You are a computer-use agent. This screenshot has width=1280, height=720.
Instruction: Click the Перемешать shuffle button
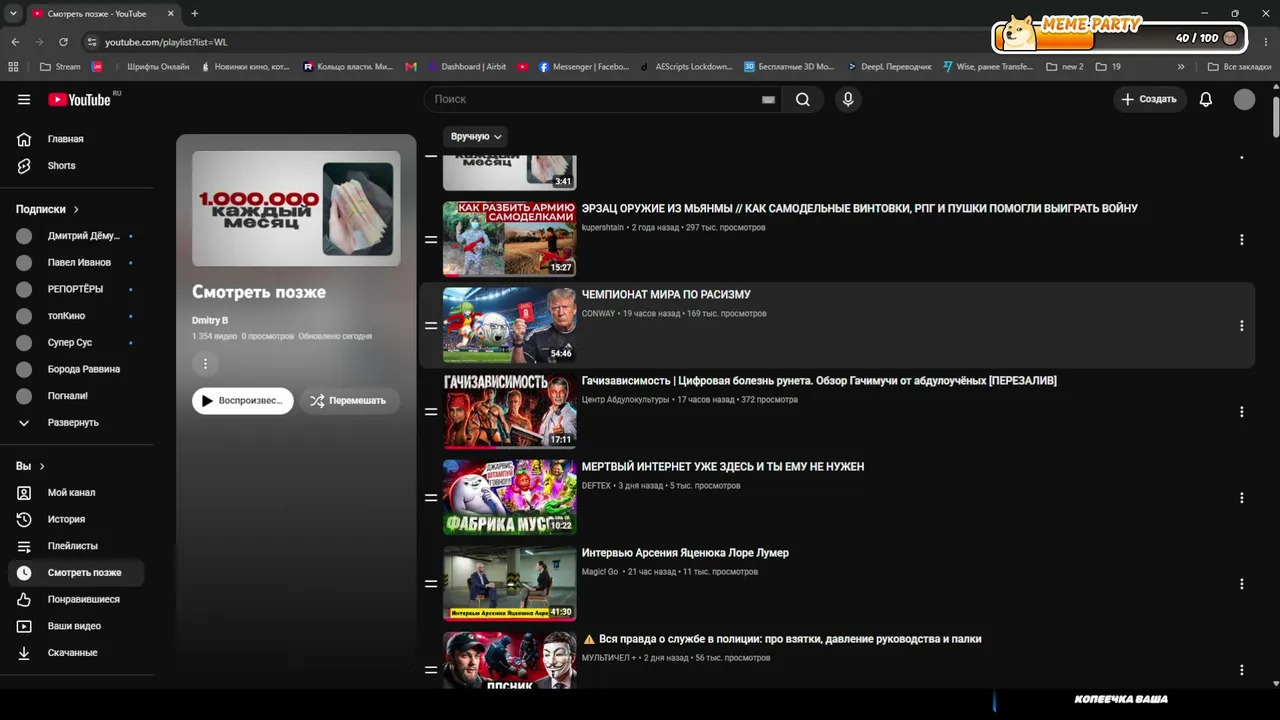348,401
